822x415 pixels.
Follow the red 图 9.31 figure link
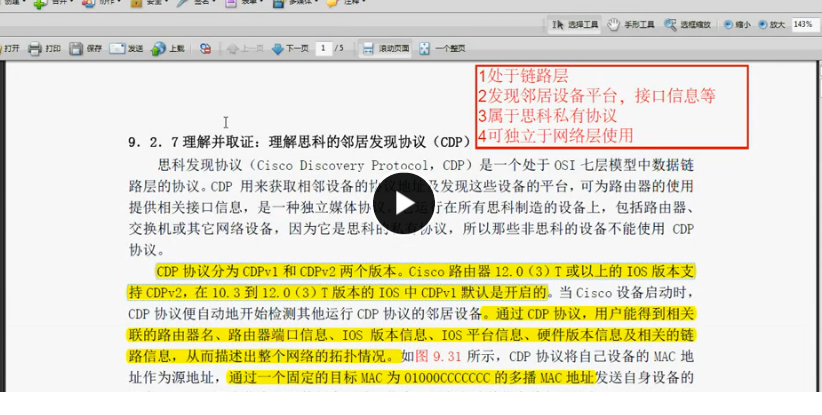coord(438,357)
